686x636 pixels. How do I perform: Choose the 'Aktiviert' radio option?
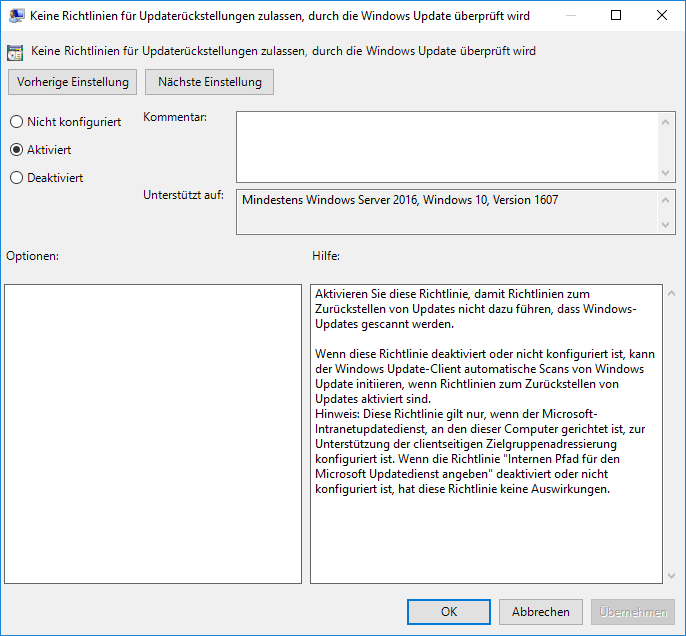coord(16,150)
